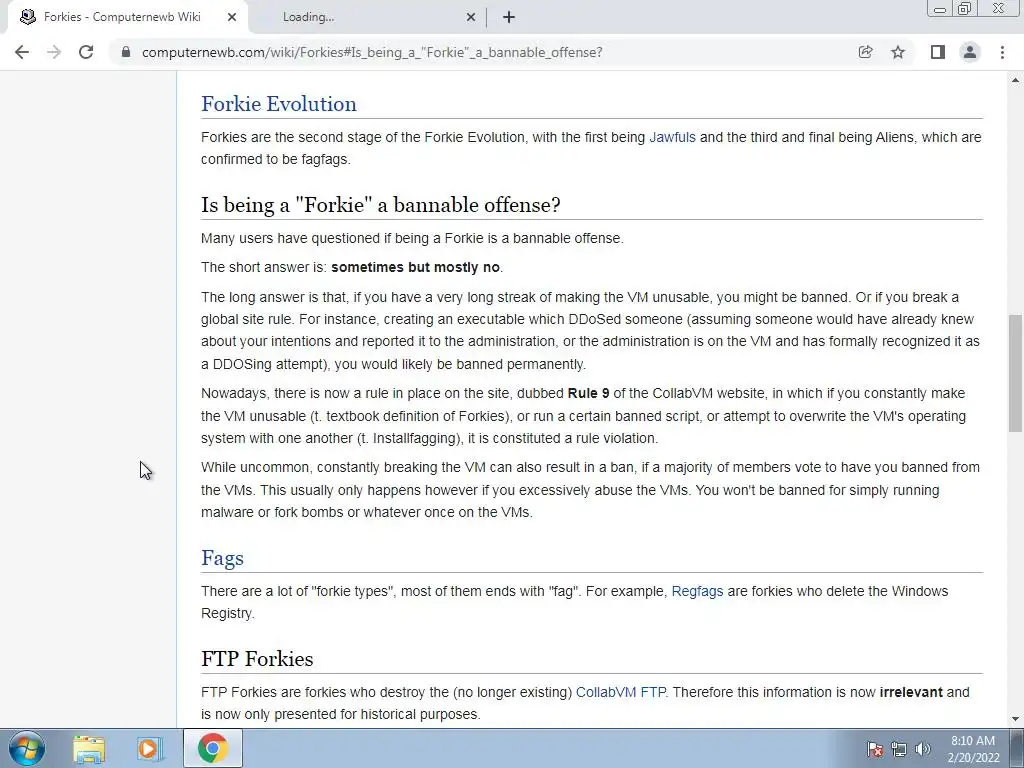
Task: Close the Forkies - Computernewb Wiki tab
Action: [232, 17]
